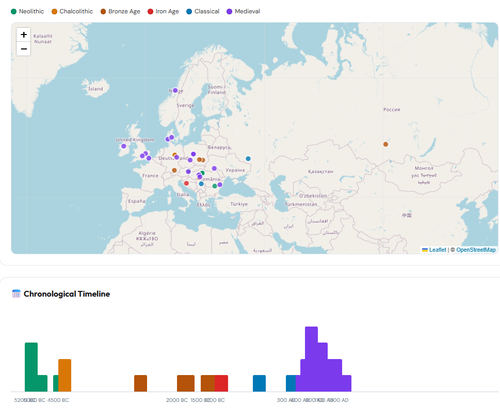Click the tallest green Neolithic timeline bar
Viewport: 500px width, 408px height.
click(31, 367)
